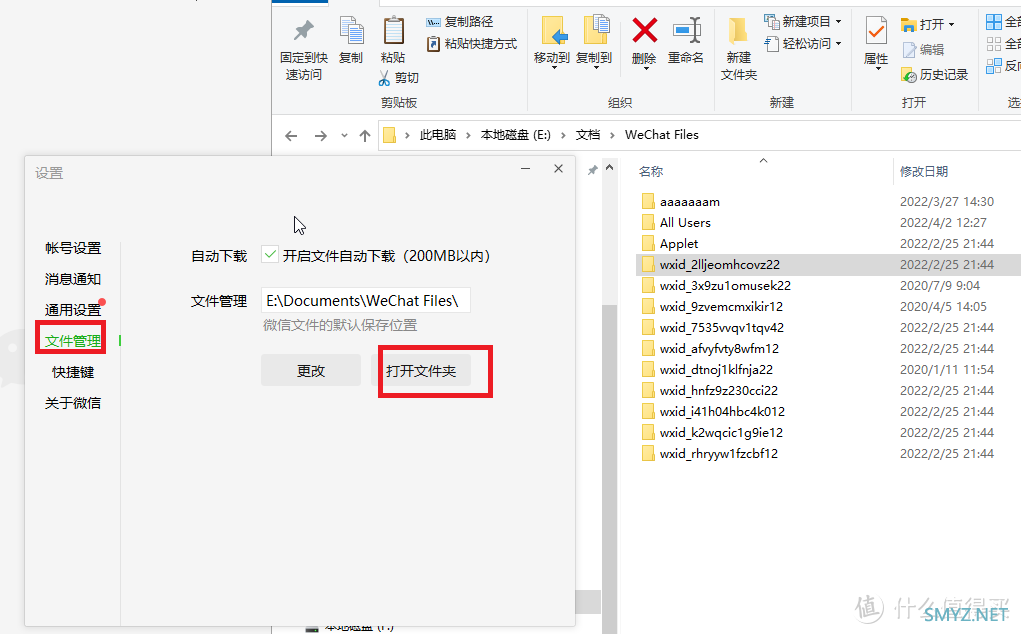Click the red Delete icon

[644, 31]
